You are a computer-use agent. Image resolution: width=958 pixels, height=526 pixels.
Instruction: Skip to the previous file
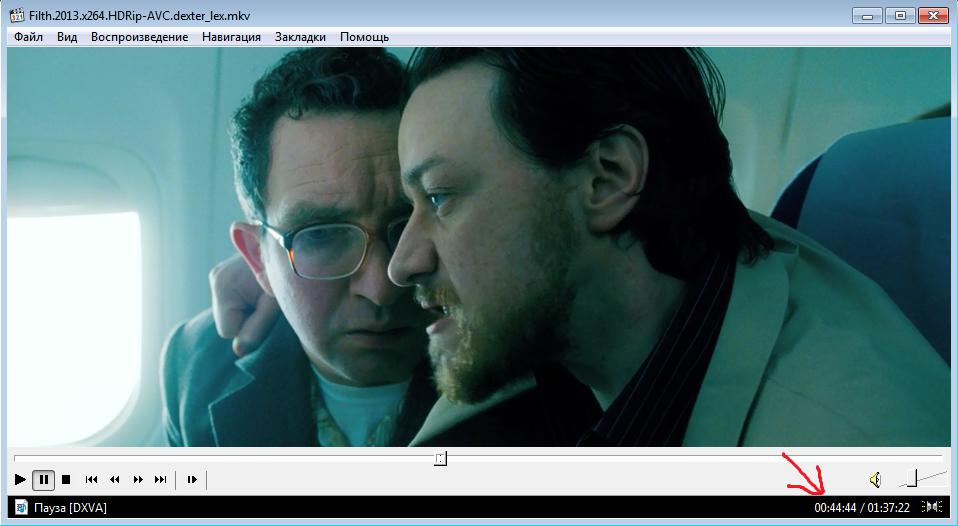pos(91,480)
